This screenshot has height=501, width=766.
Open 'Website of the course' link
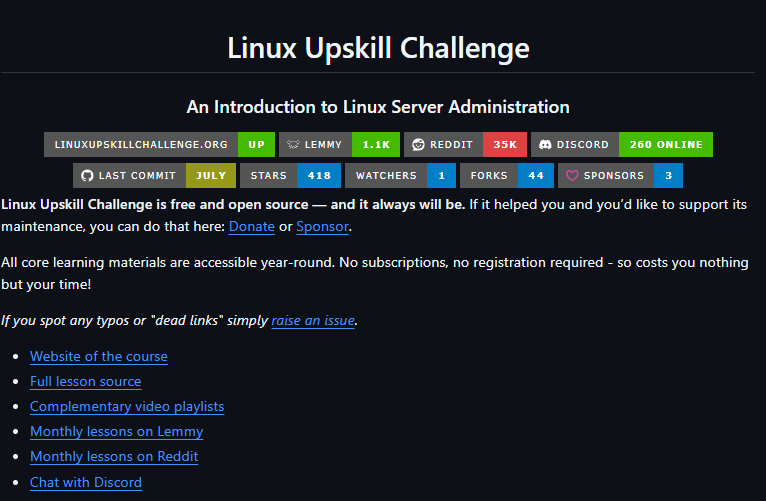click(x=99, y=356)
